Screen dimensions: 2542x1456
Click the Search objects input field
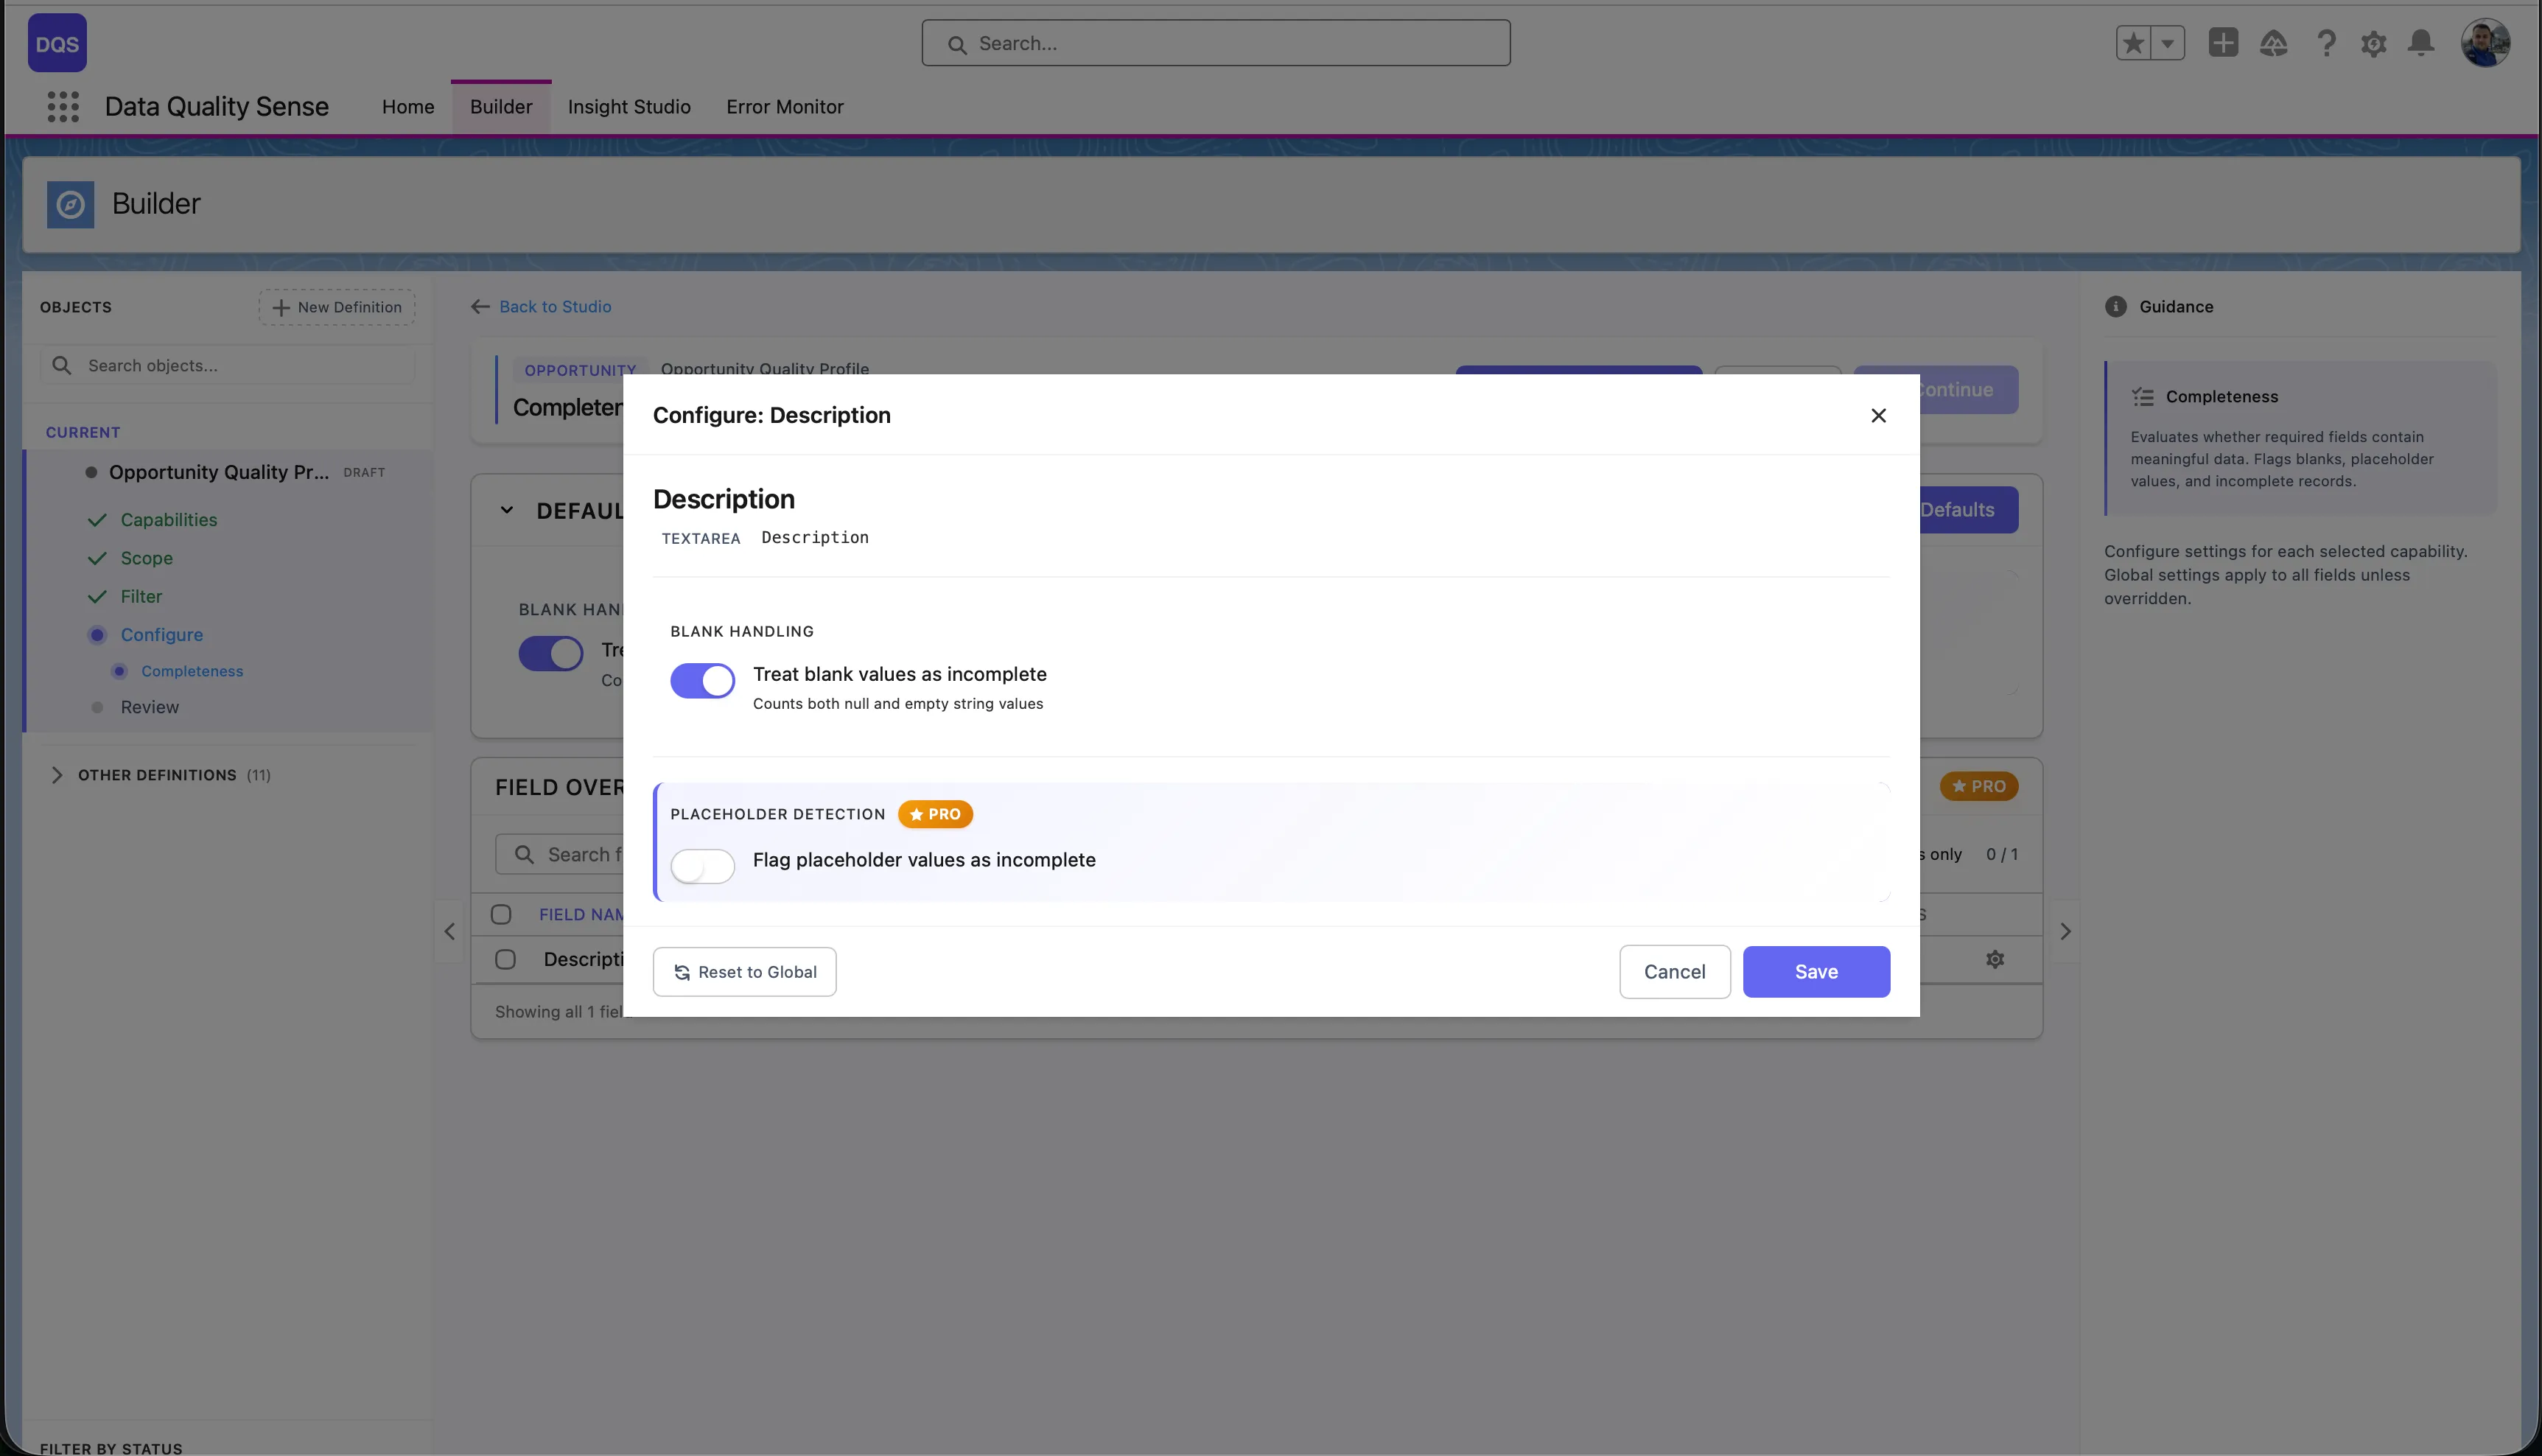click(x=226, y=365)
